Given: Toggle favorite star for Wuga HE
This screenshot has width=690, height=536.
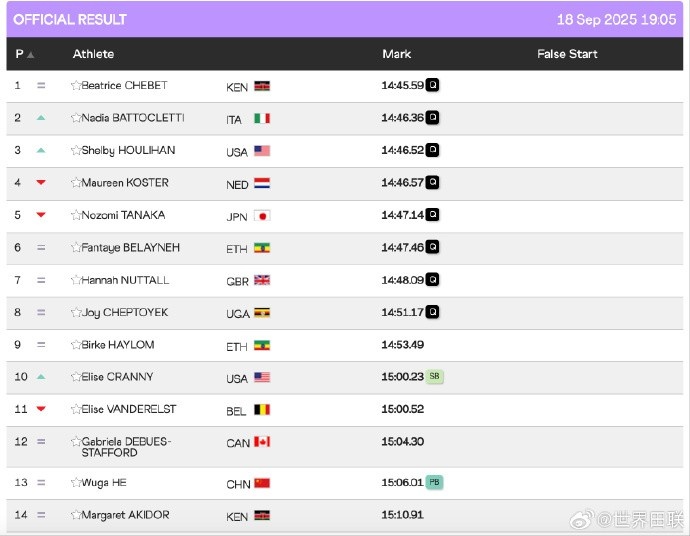Looking at the screenshot, I should (75, 483).
